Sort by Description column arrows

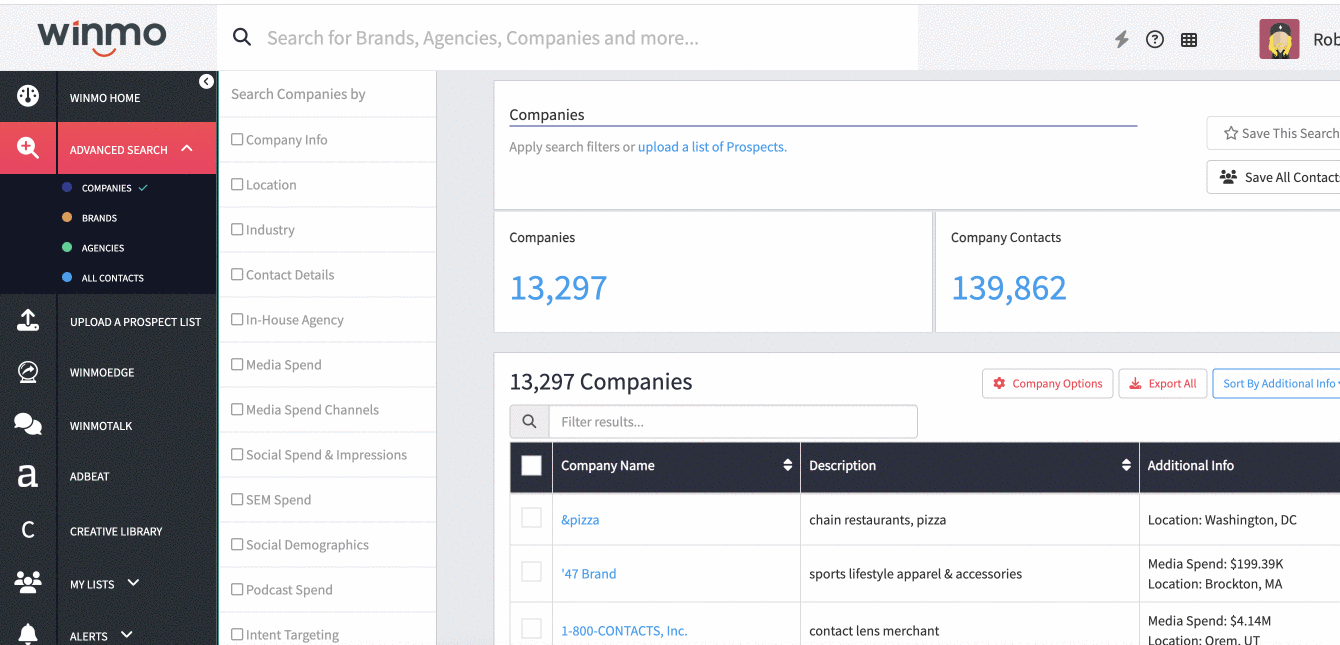coord(1126,465)
